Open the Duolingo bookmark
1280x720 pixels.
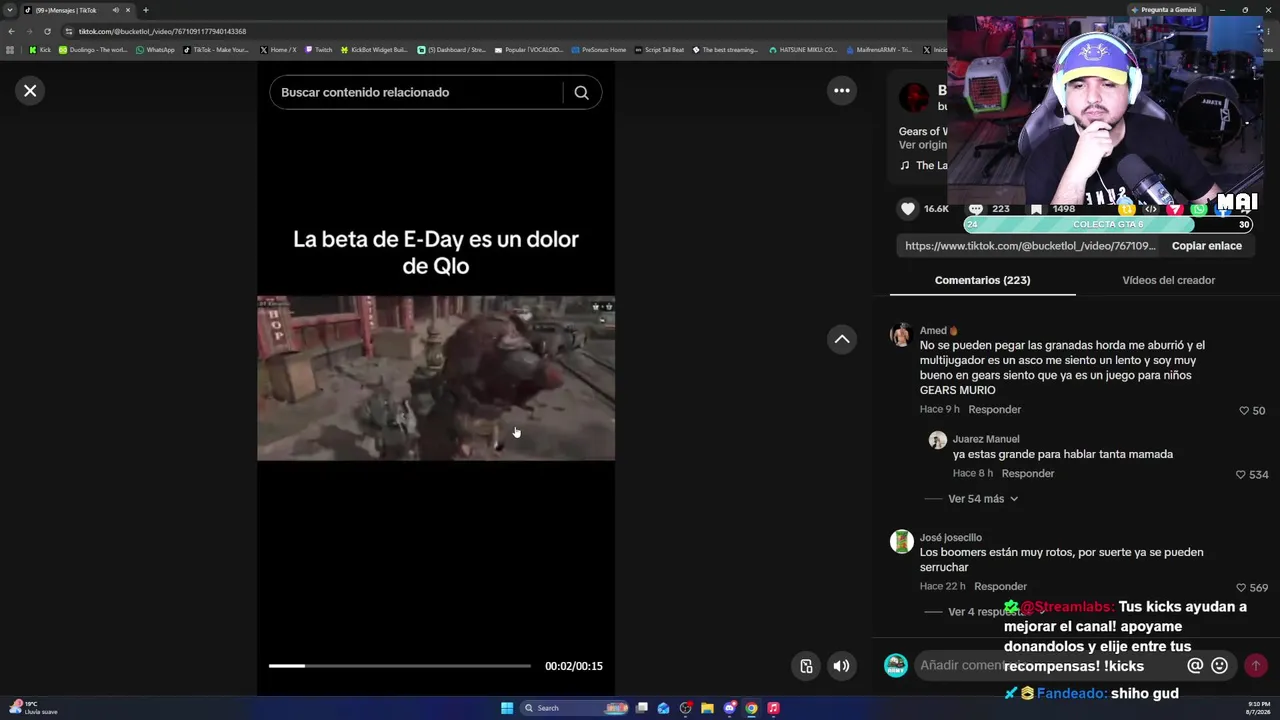93,50
